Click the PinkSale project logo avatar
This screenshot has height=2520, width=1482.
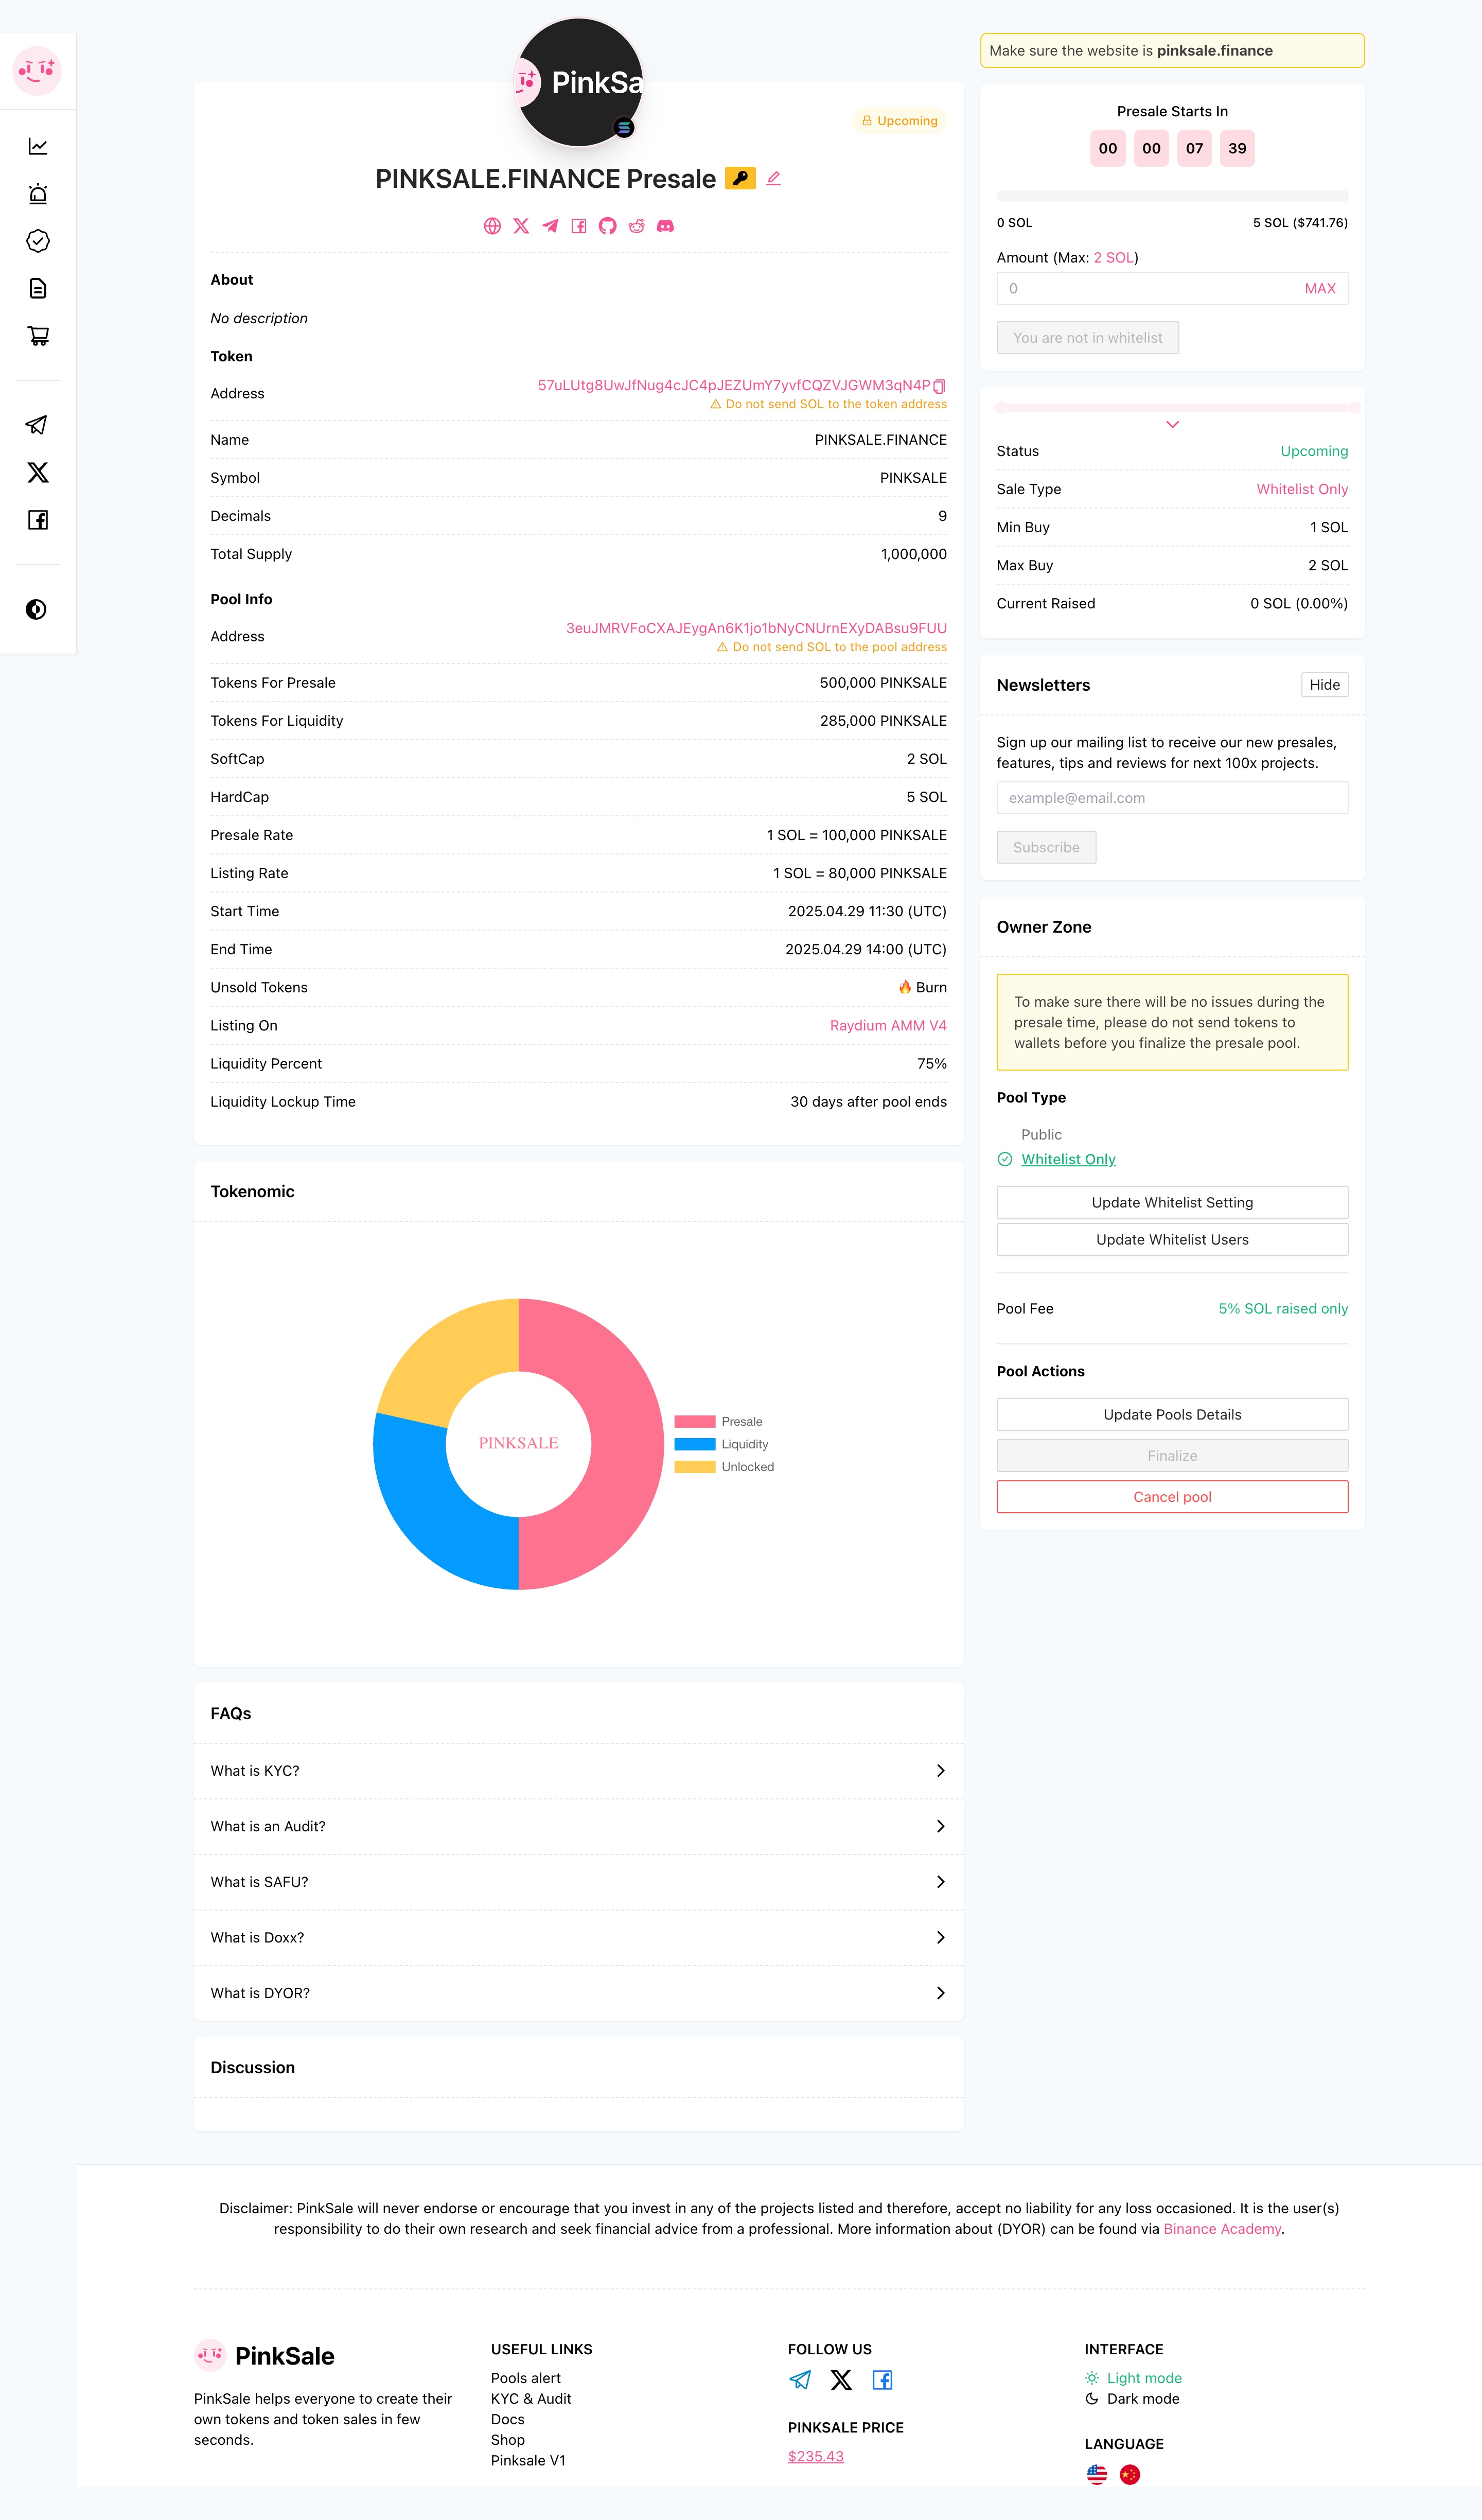578,82
